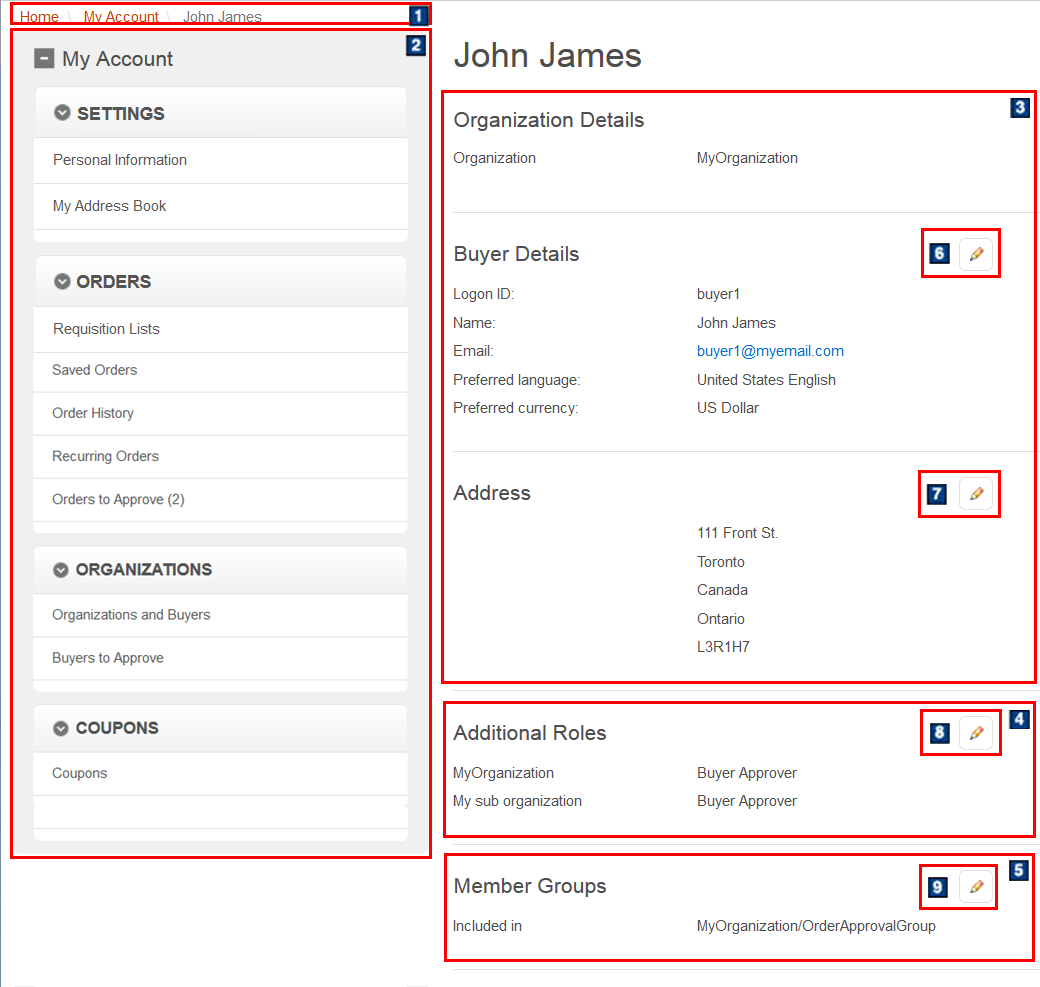Go to the Home breadcrumb link
Viewport: 1040px width, 987px height.
[x=39, y=17]
